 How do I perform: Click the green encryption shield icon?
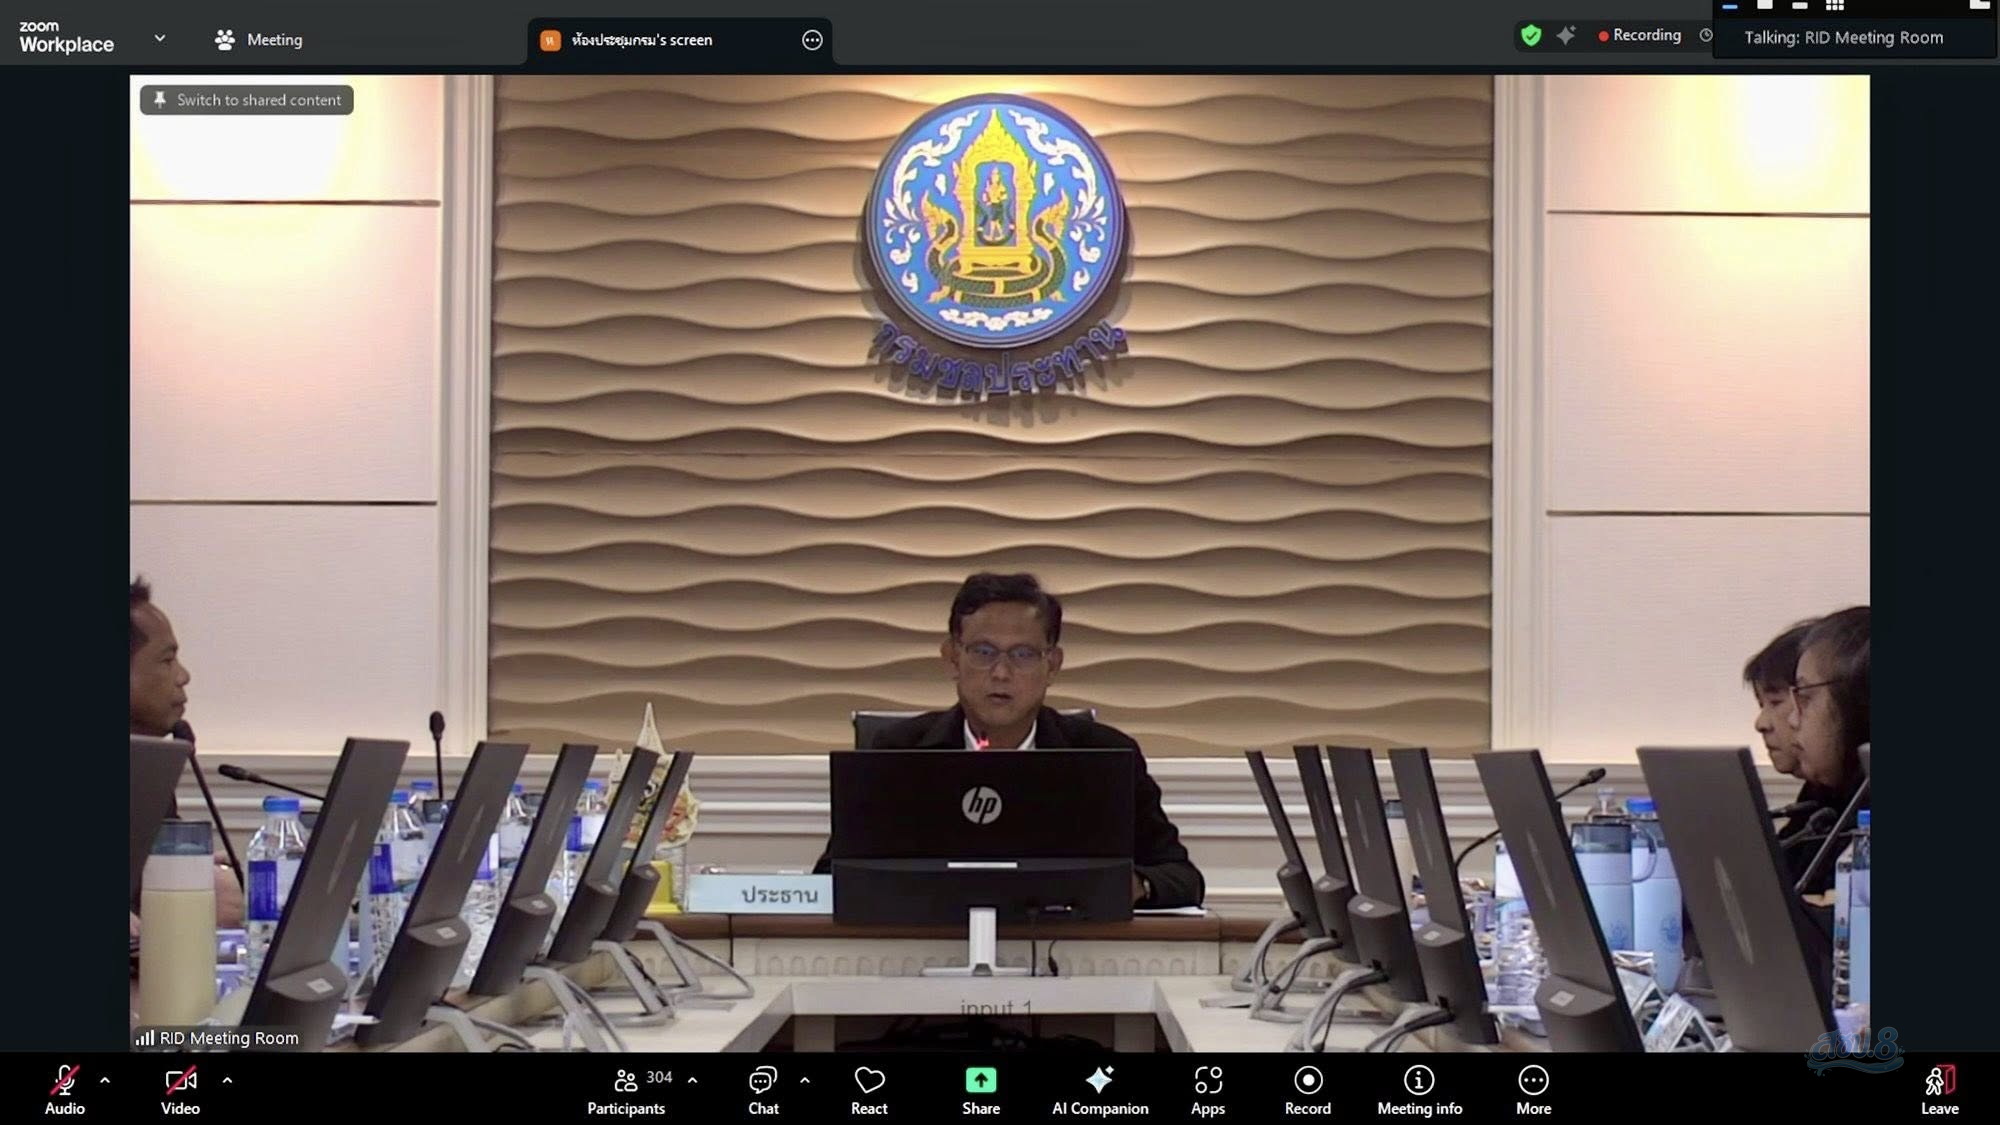pos(1530,36)
